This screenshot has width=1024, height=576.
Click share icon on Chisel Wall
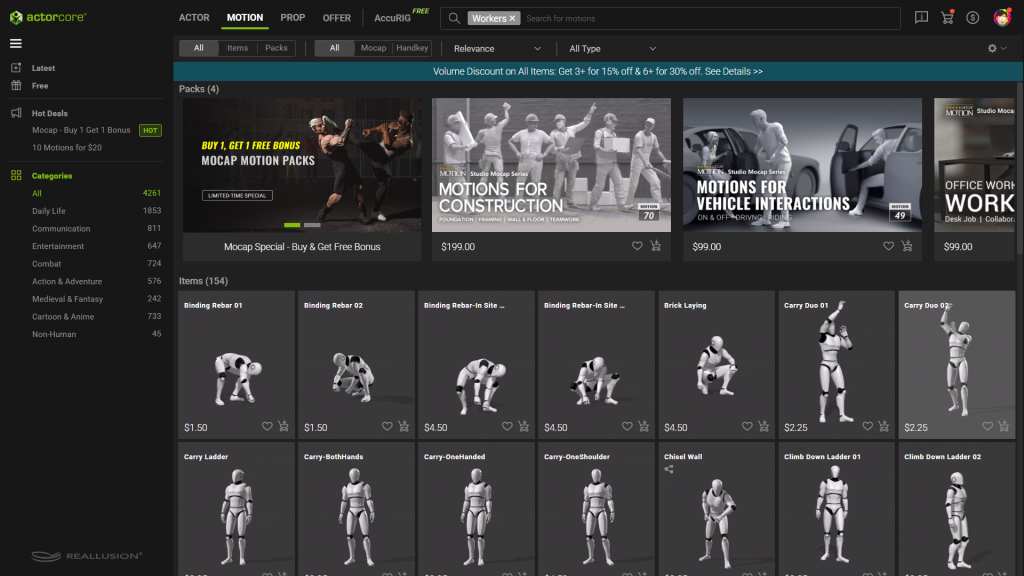(669, 469)
